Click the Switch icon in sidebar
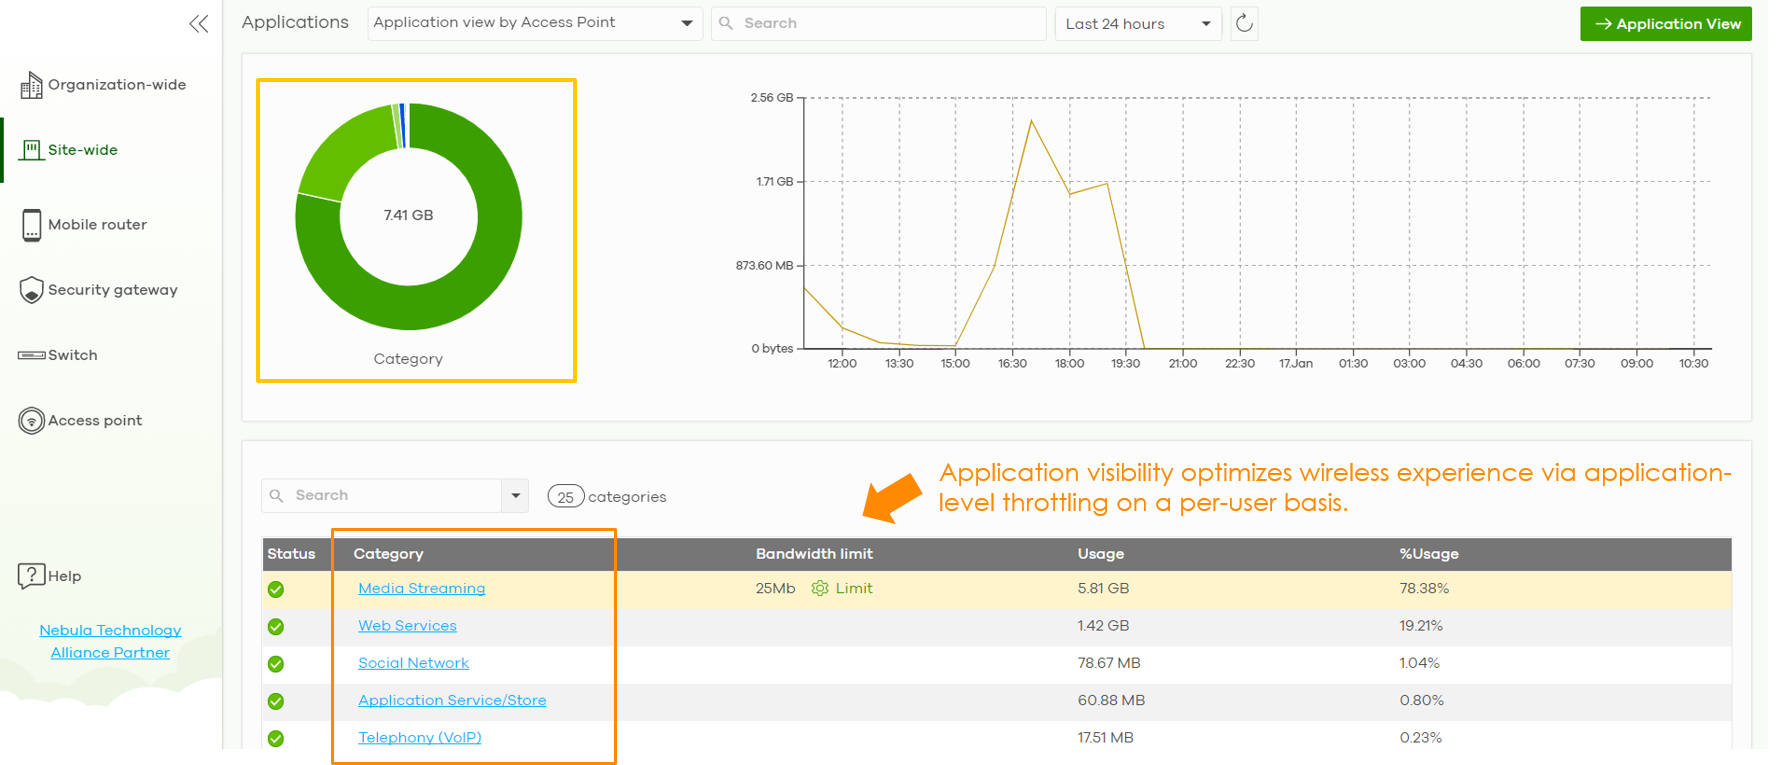 tap(31, 356)
